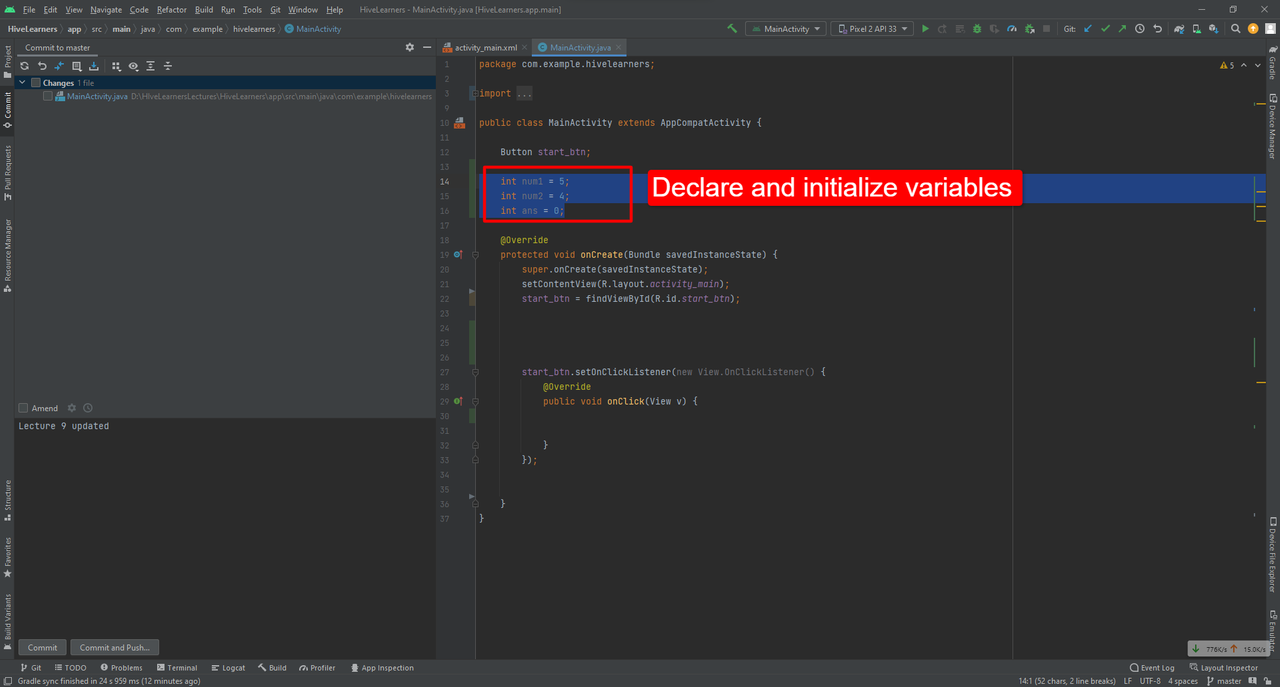Open the SDK Manager toolbar icon
Viewport: 1280px width, 687px height.
click(1213, 29)
